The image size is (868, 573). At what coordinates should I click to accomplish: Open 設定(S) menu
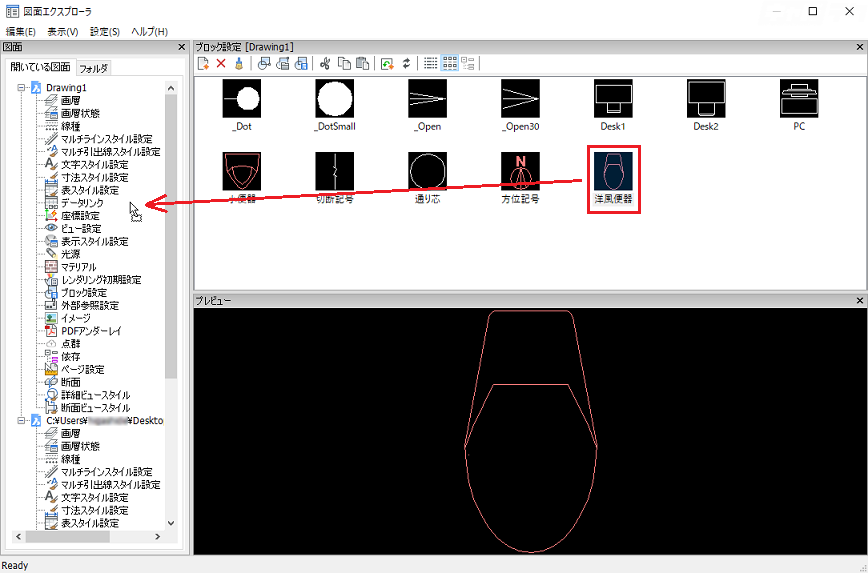(x=105, y=32)
